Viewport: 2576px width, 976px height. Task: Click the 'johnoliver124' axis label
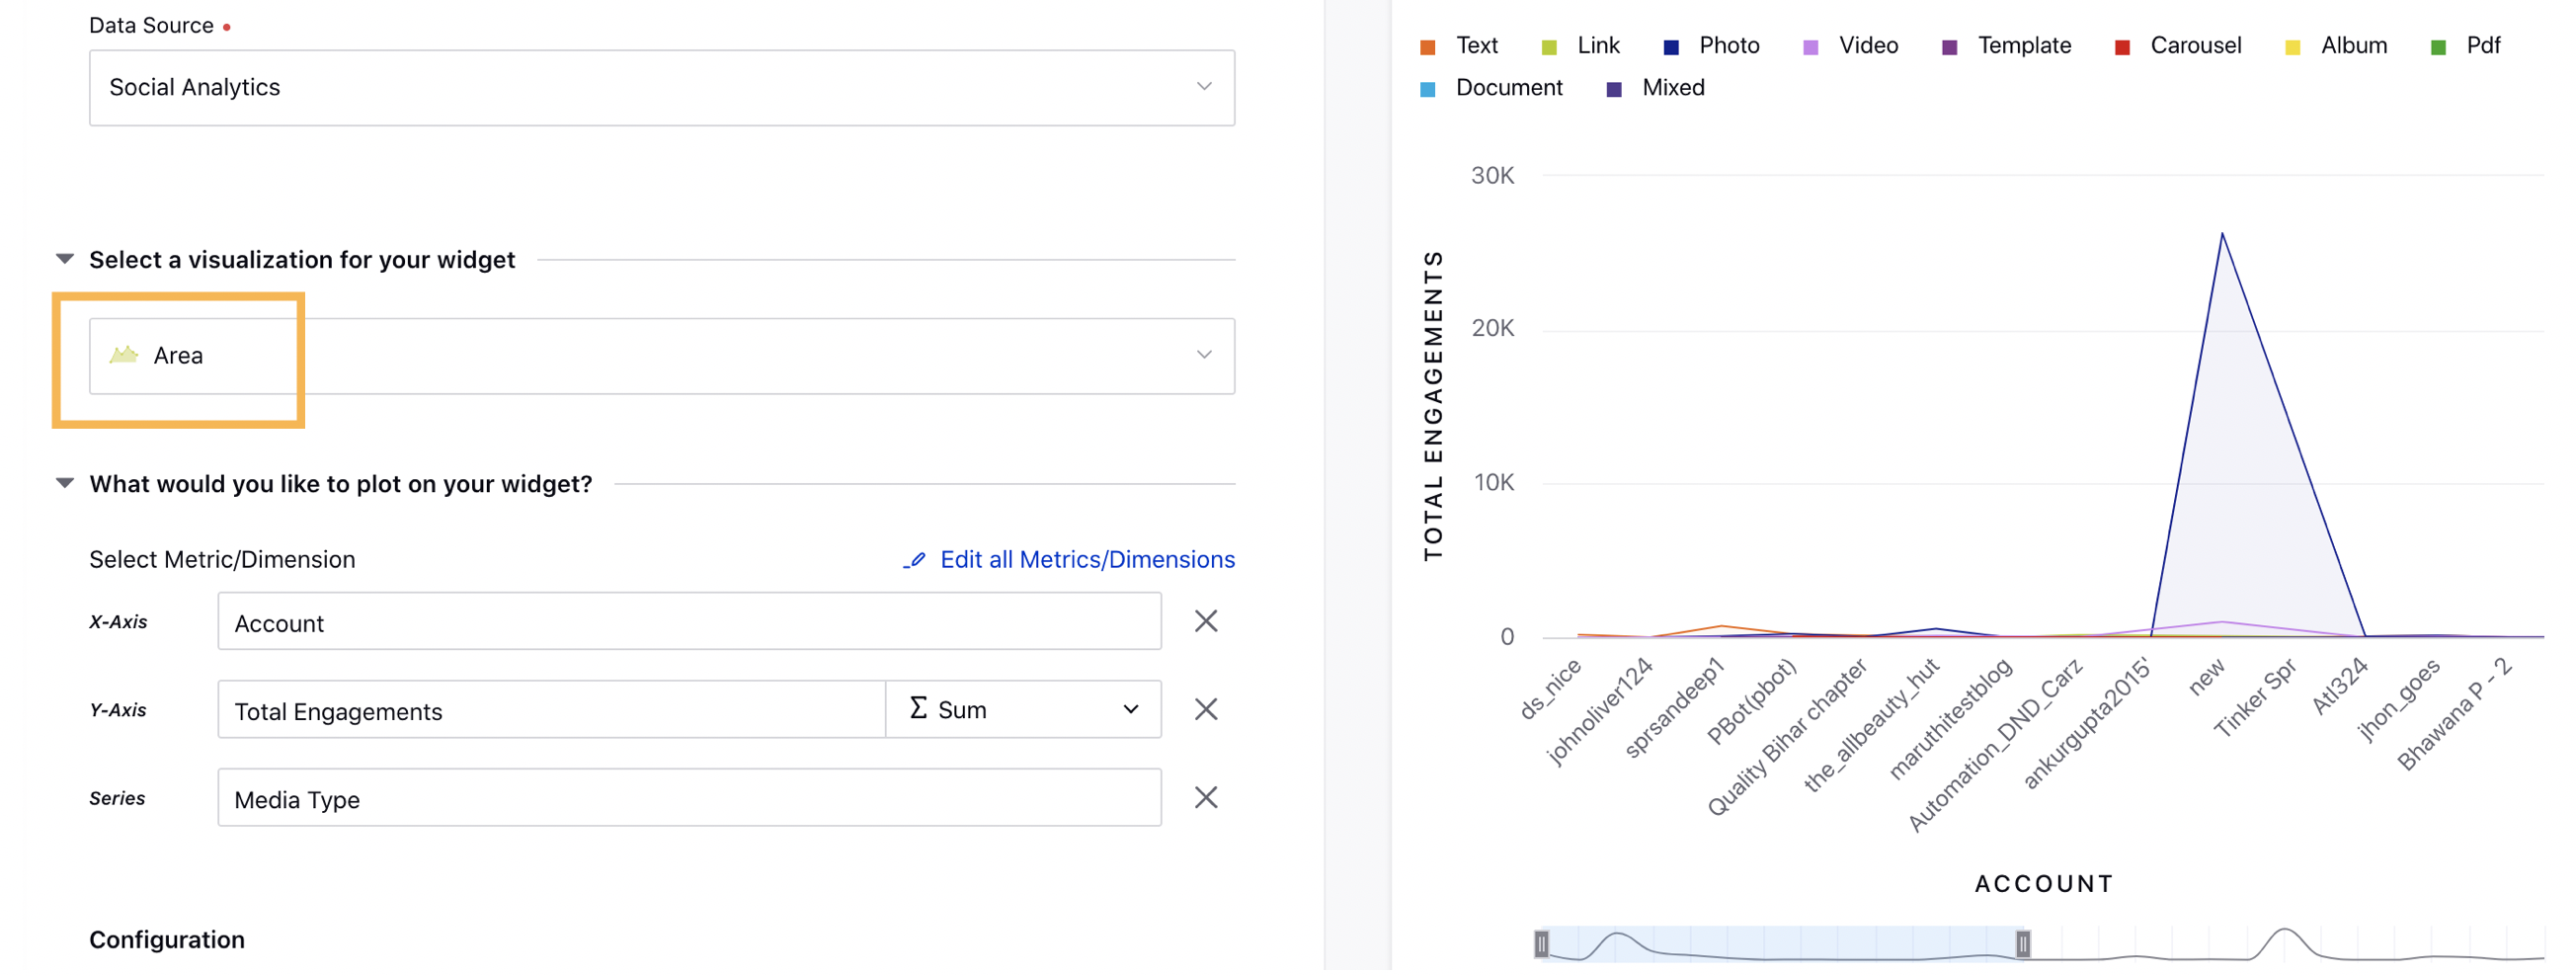(1599, 711)
